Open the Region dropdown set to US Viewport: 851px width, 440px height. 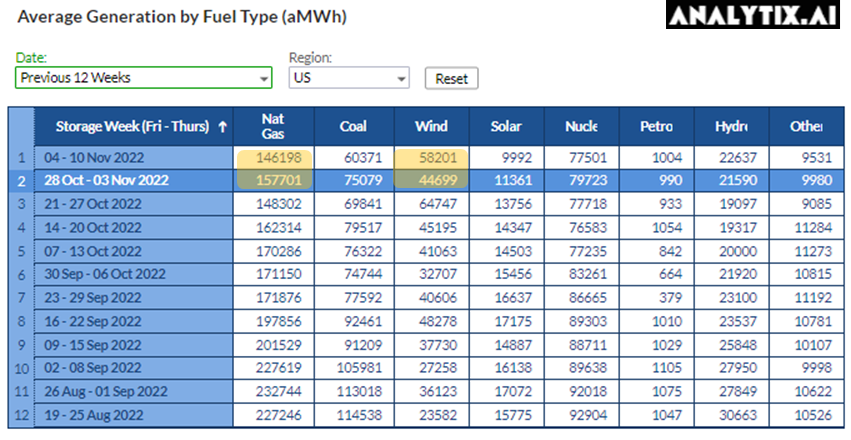pyautogui.click(x=349, y=78)
